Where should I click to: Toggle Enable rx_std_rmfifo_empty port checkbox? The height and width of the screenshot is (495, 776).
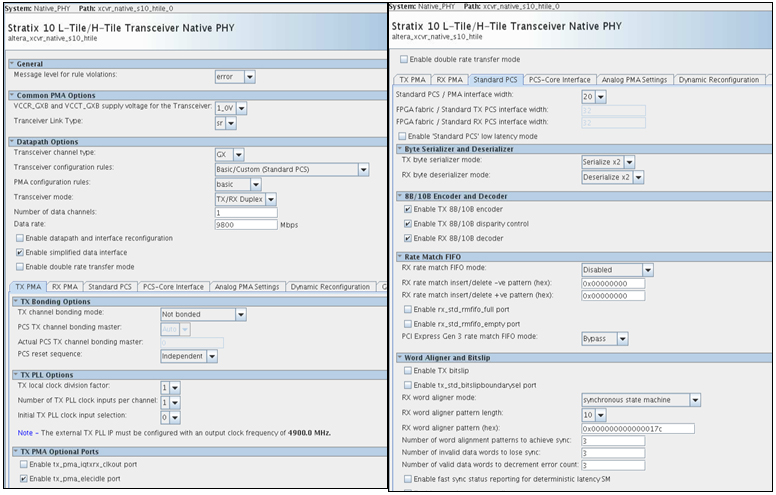[408, 324]
